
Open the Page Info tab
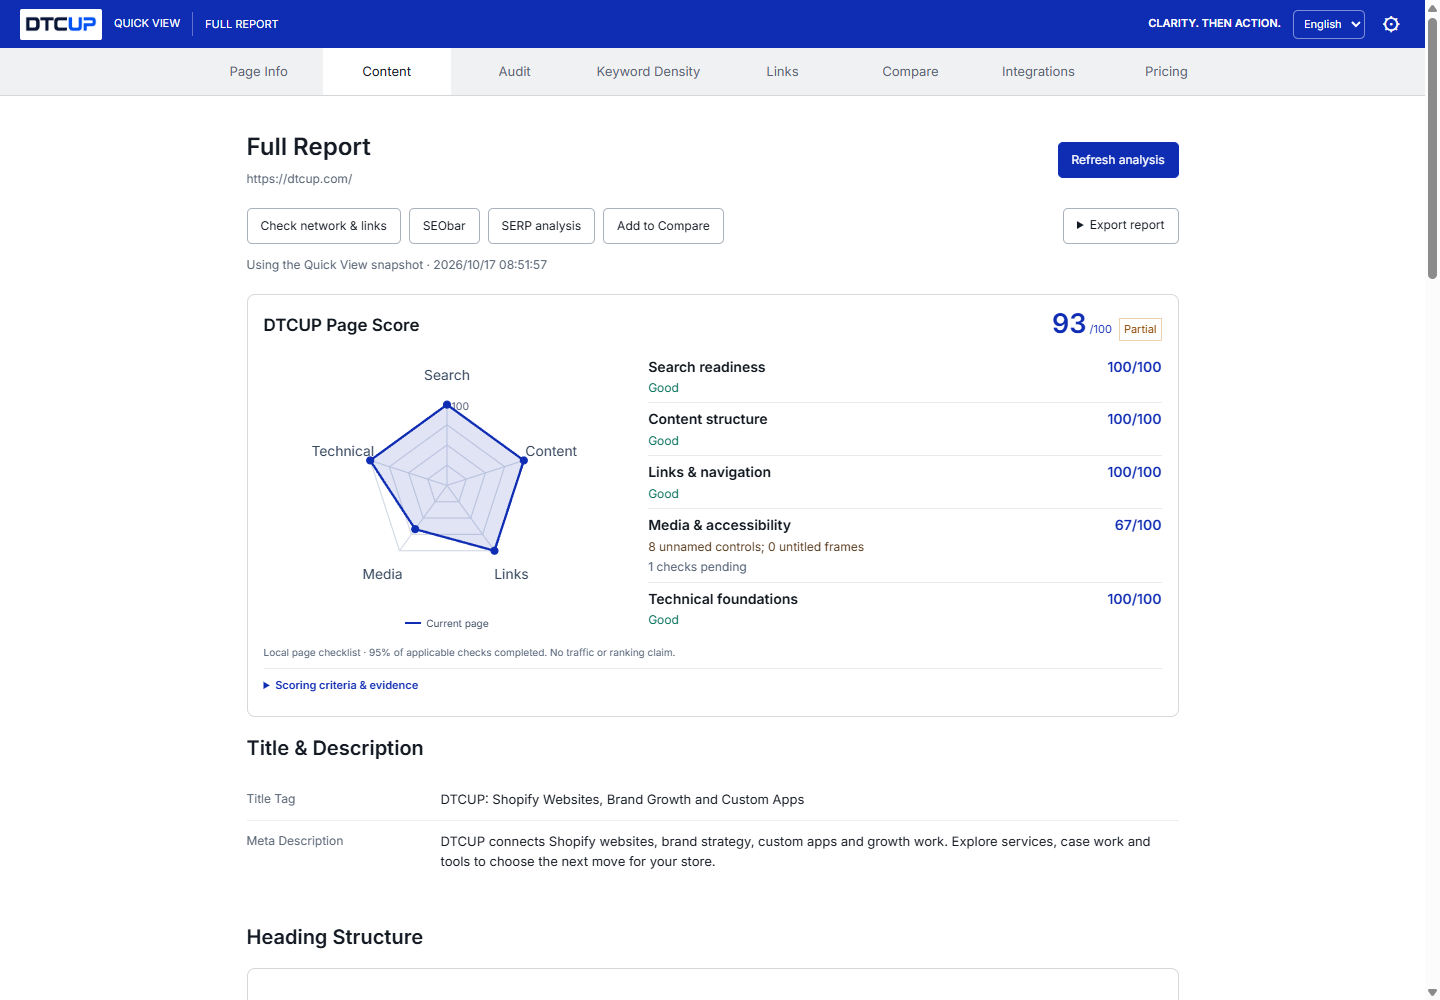pos(259,72)
